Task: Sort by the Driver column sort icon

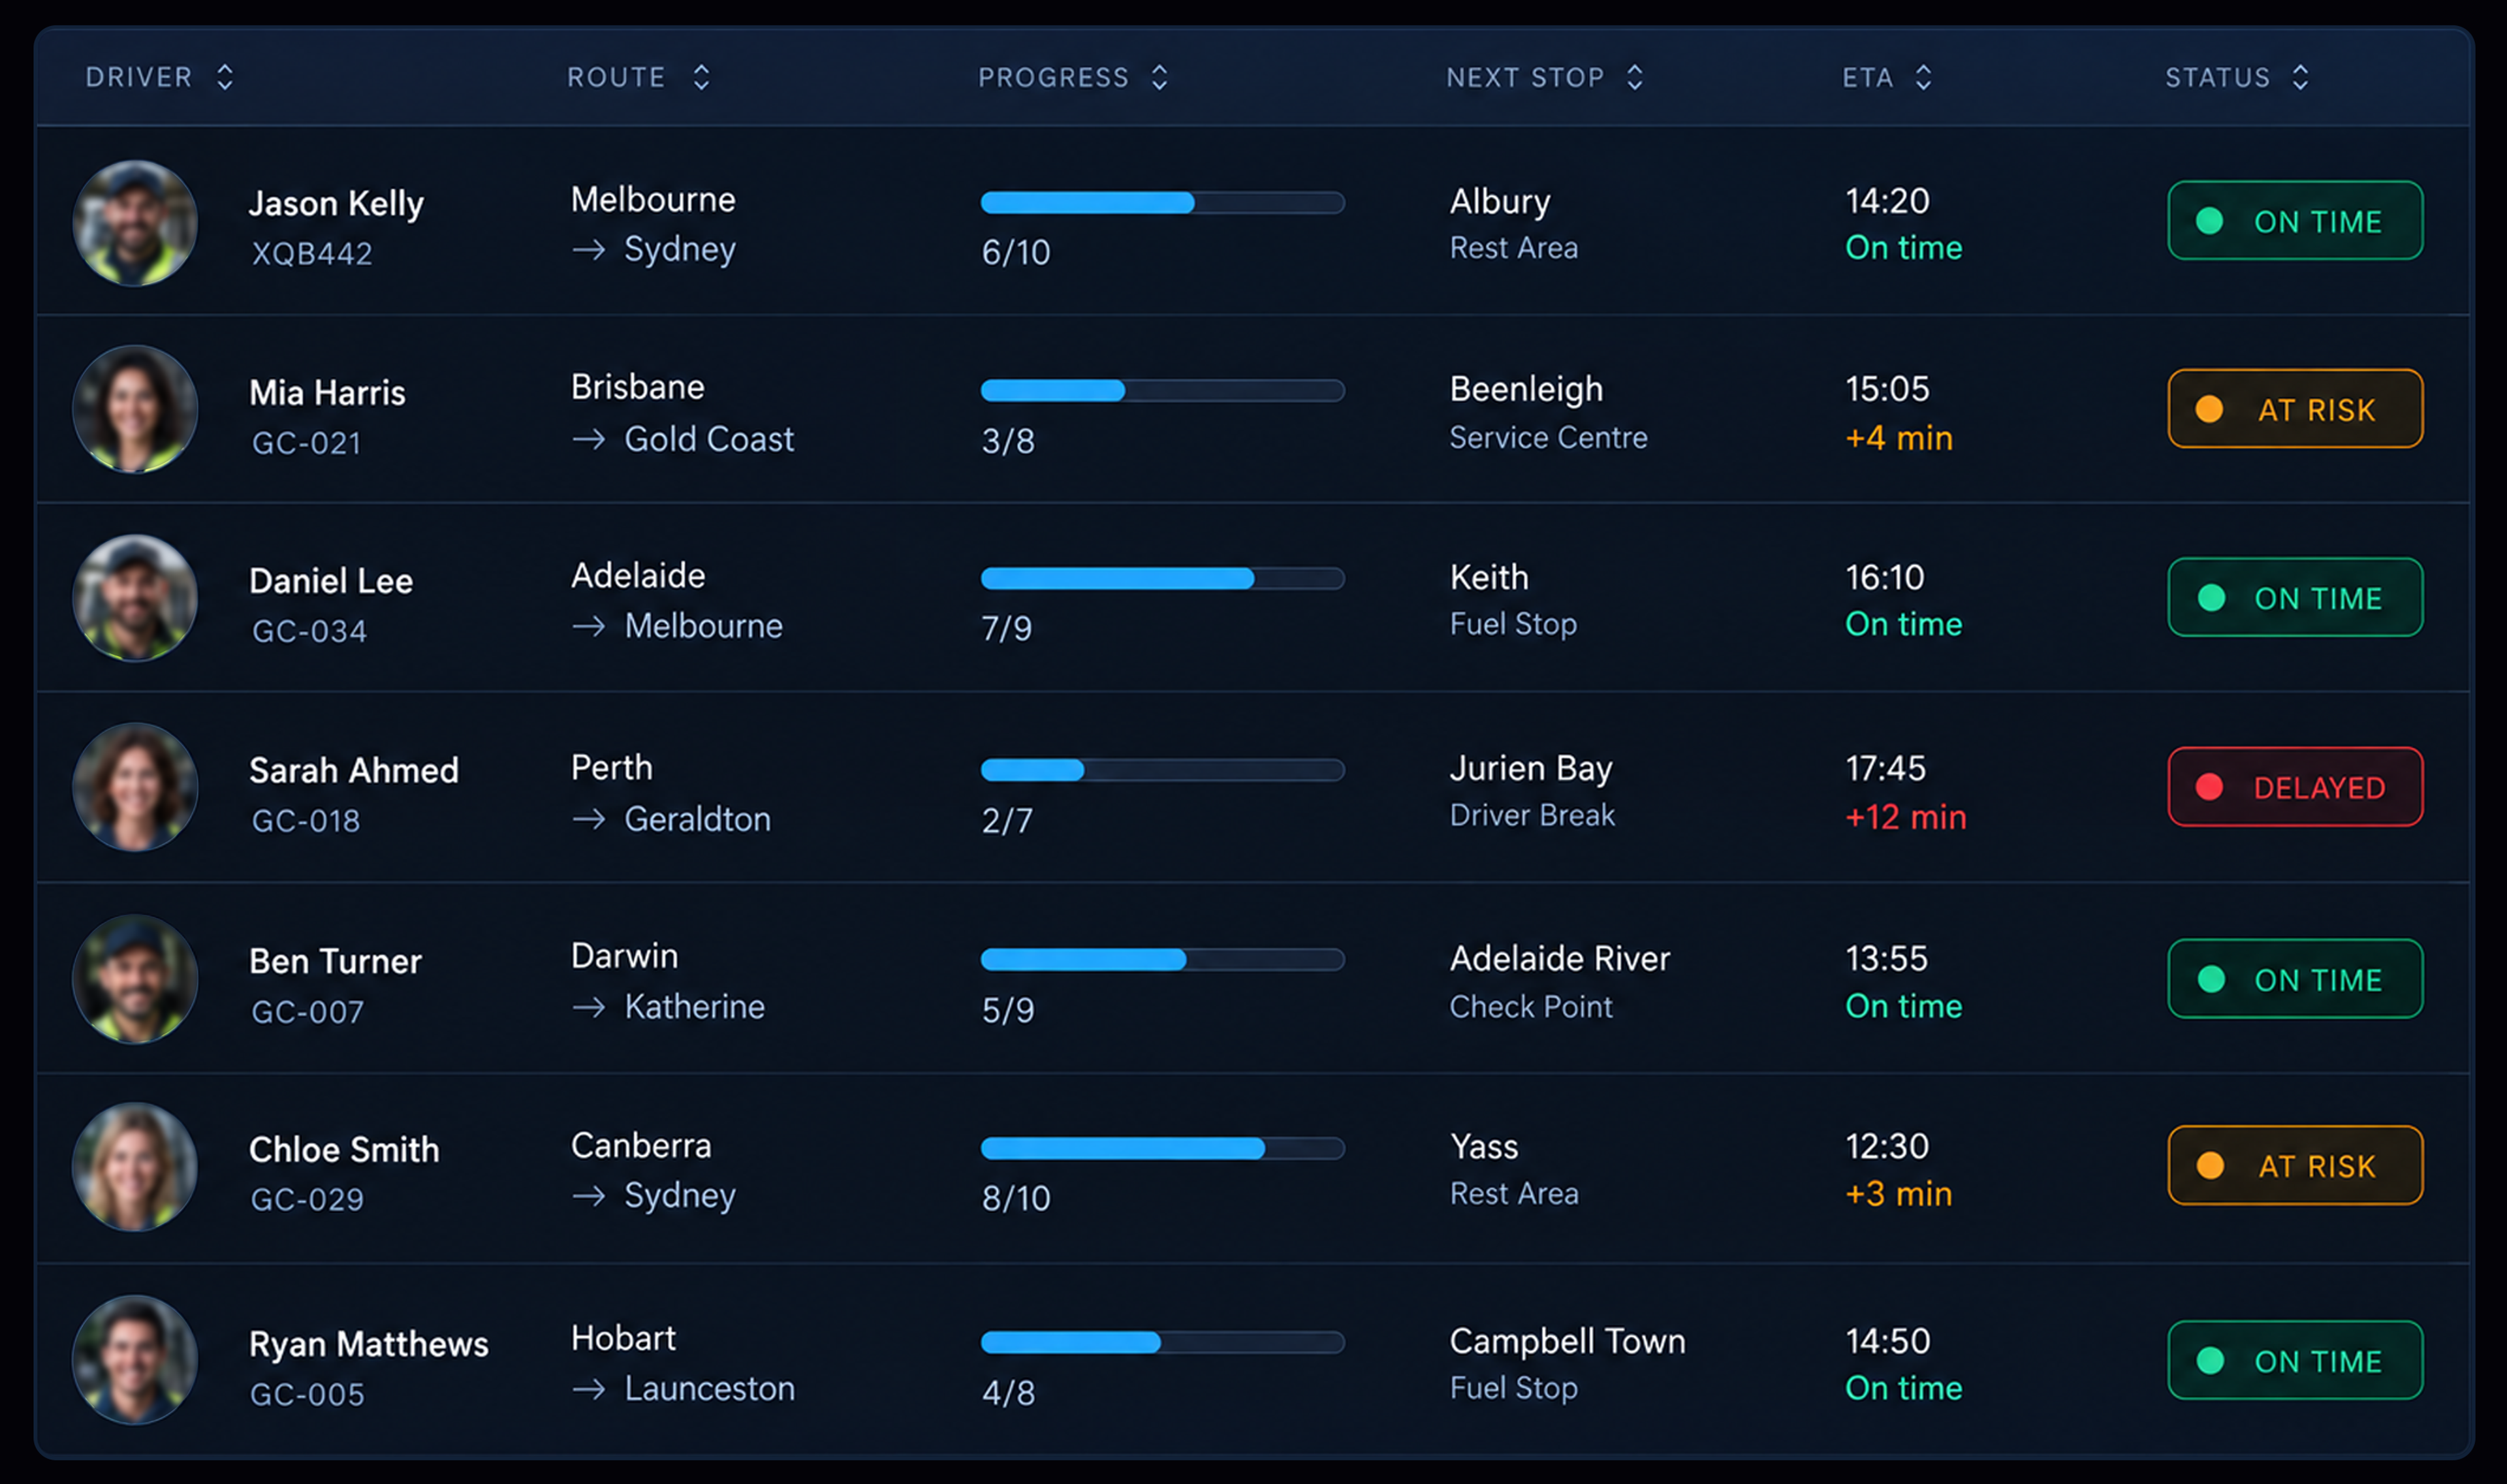Action: click(225, 77)
